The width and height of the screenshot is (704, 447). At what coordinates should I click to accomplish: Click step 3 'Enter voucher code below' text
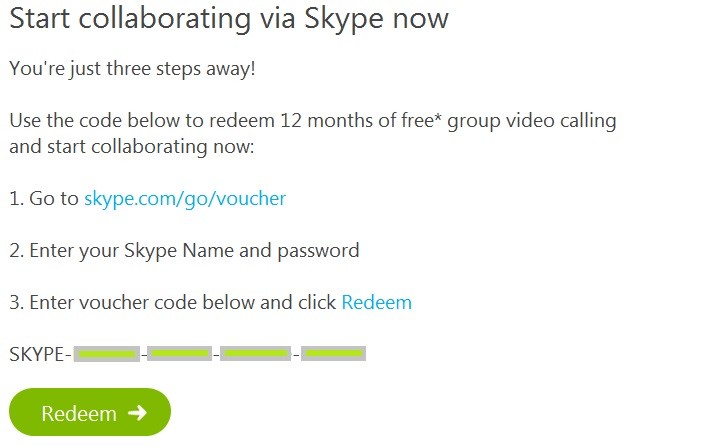172,302
